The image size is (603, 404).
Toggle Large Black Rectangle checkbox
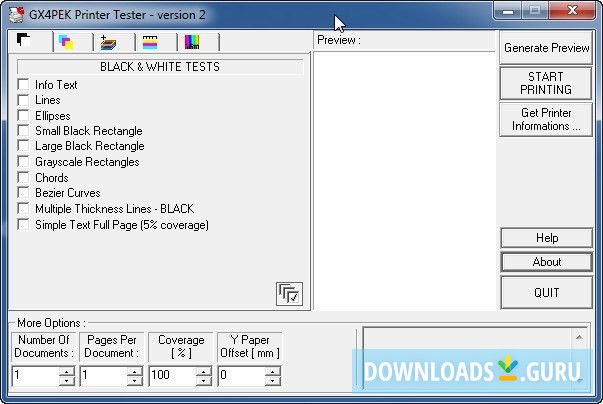23,146
